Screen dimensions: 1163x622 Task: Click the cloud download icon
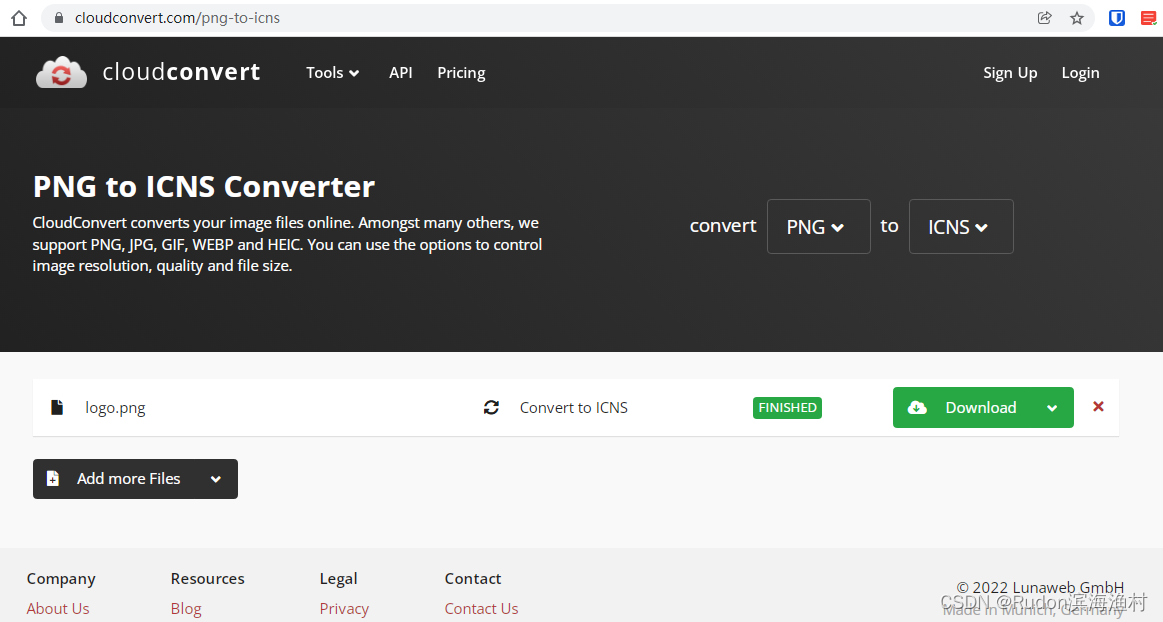tap(917, 407)
